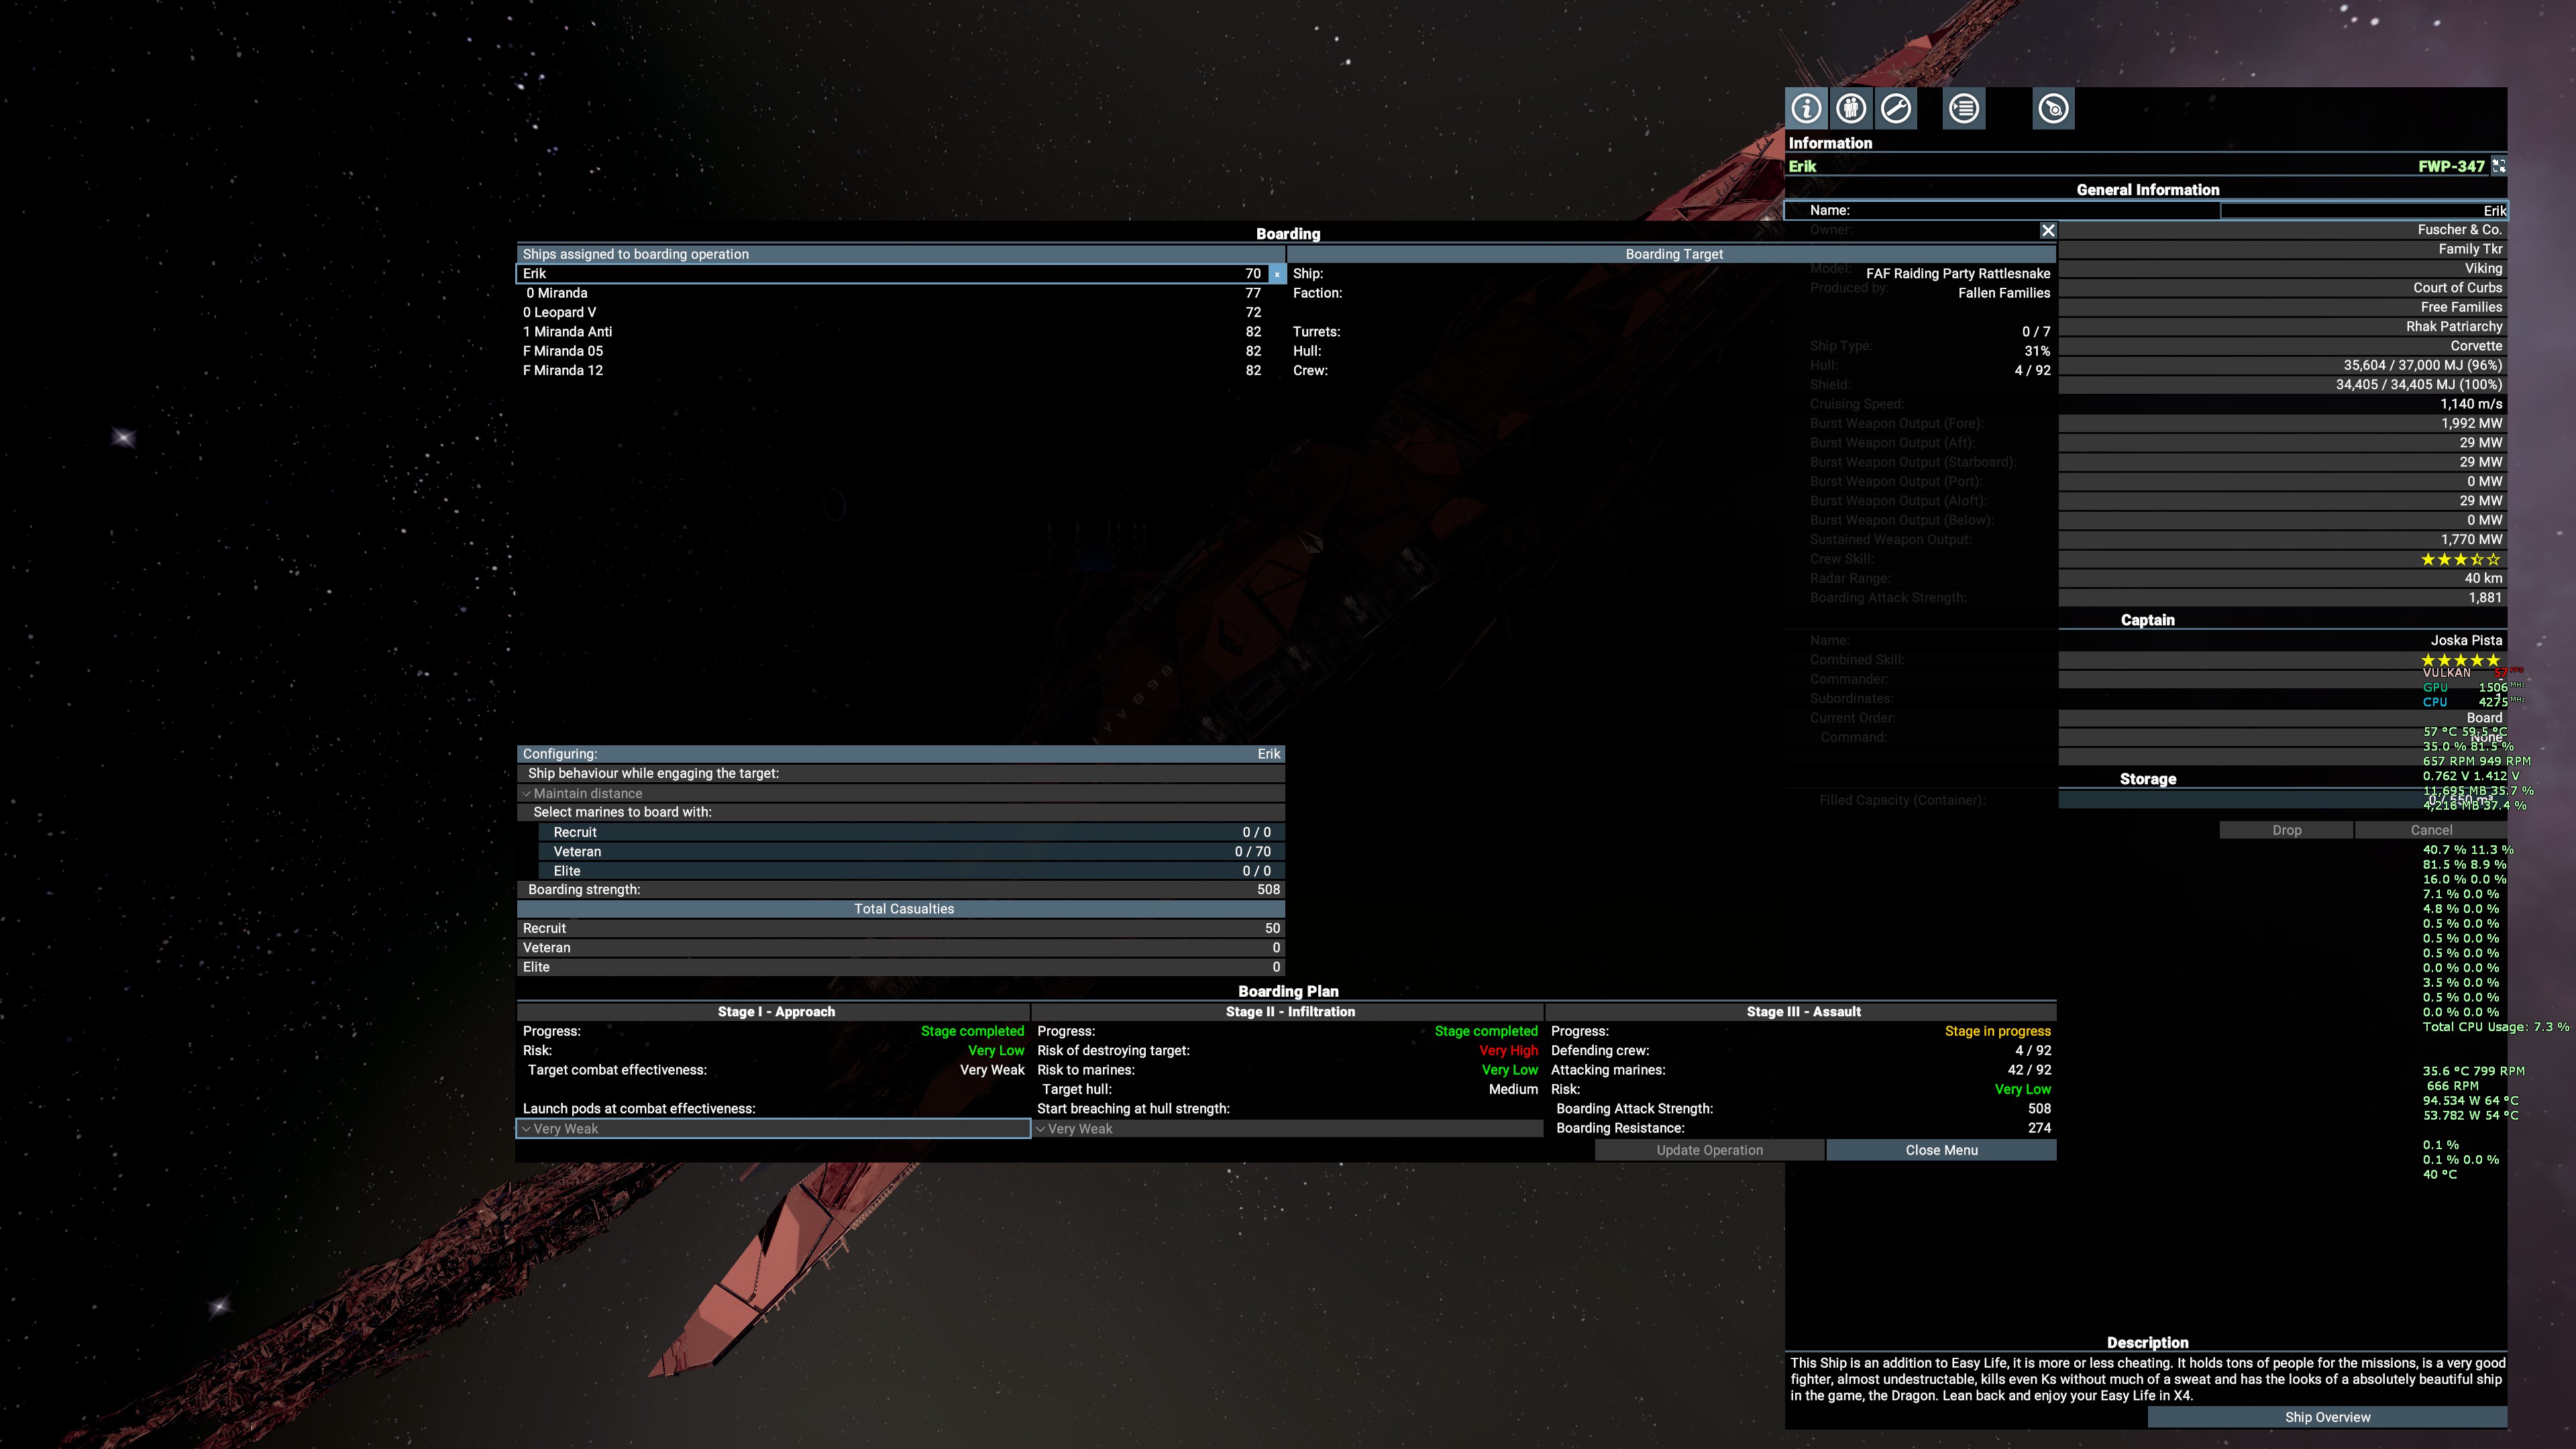Select the F Miranda 12 ship row
This screenshot has width=2576, height=1449.
coord(892,371)
